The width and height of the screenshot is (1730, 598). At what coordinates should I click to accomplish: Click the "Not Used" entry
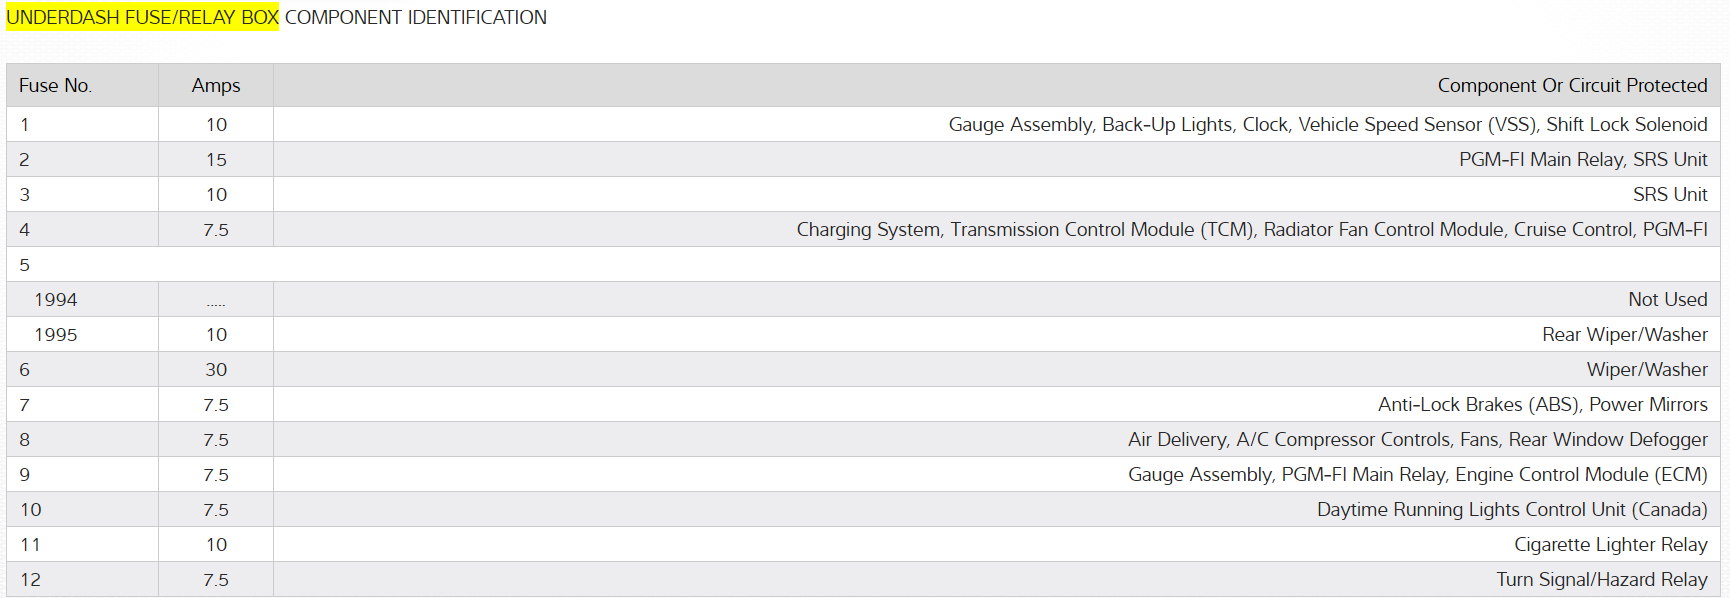pyautogui.click(x=1667, y=300)
